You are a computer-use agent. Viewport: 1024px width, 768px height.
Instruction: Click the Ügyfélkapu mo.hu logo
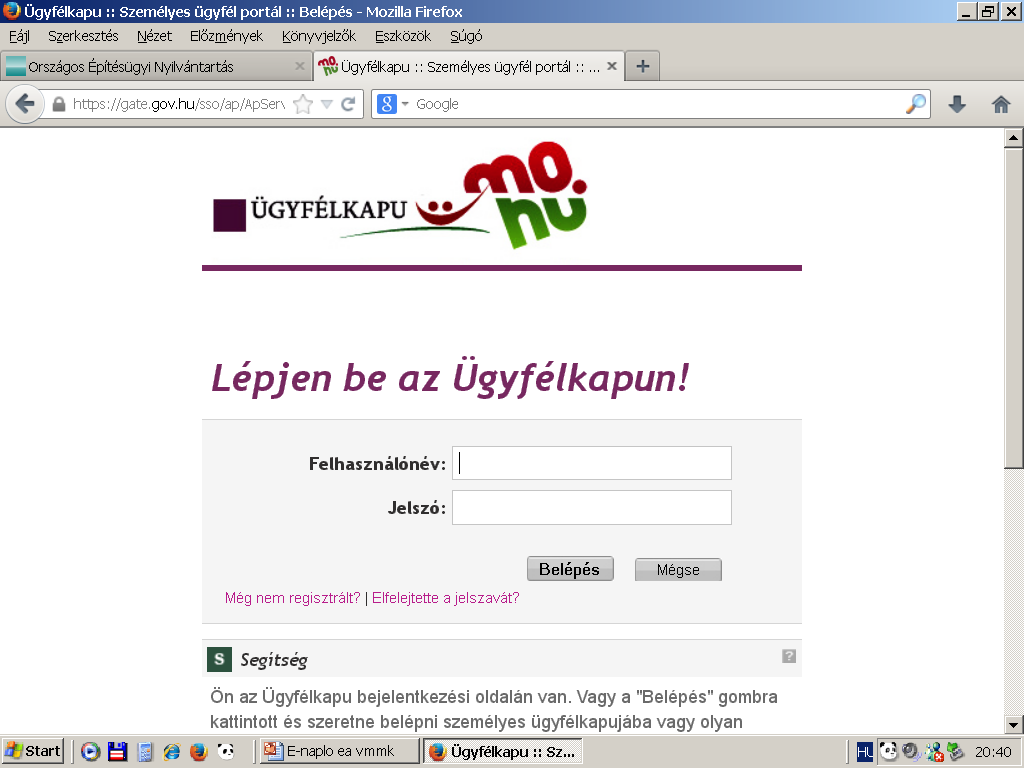click(x=401, y=195)
